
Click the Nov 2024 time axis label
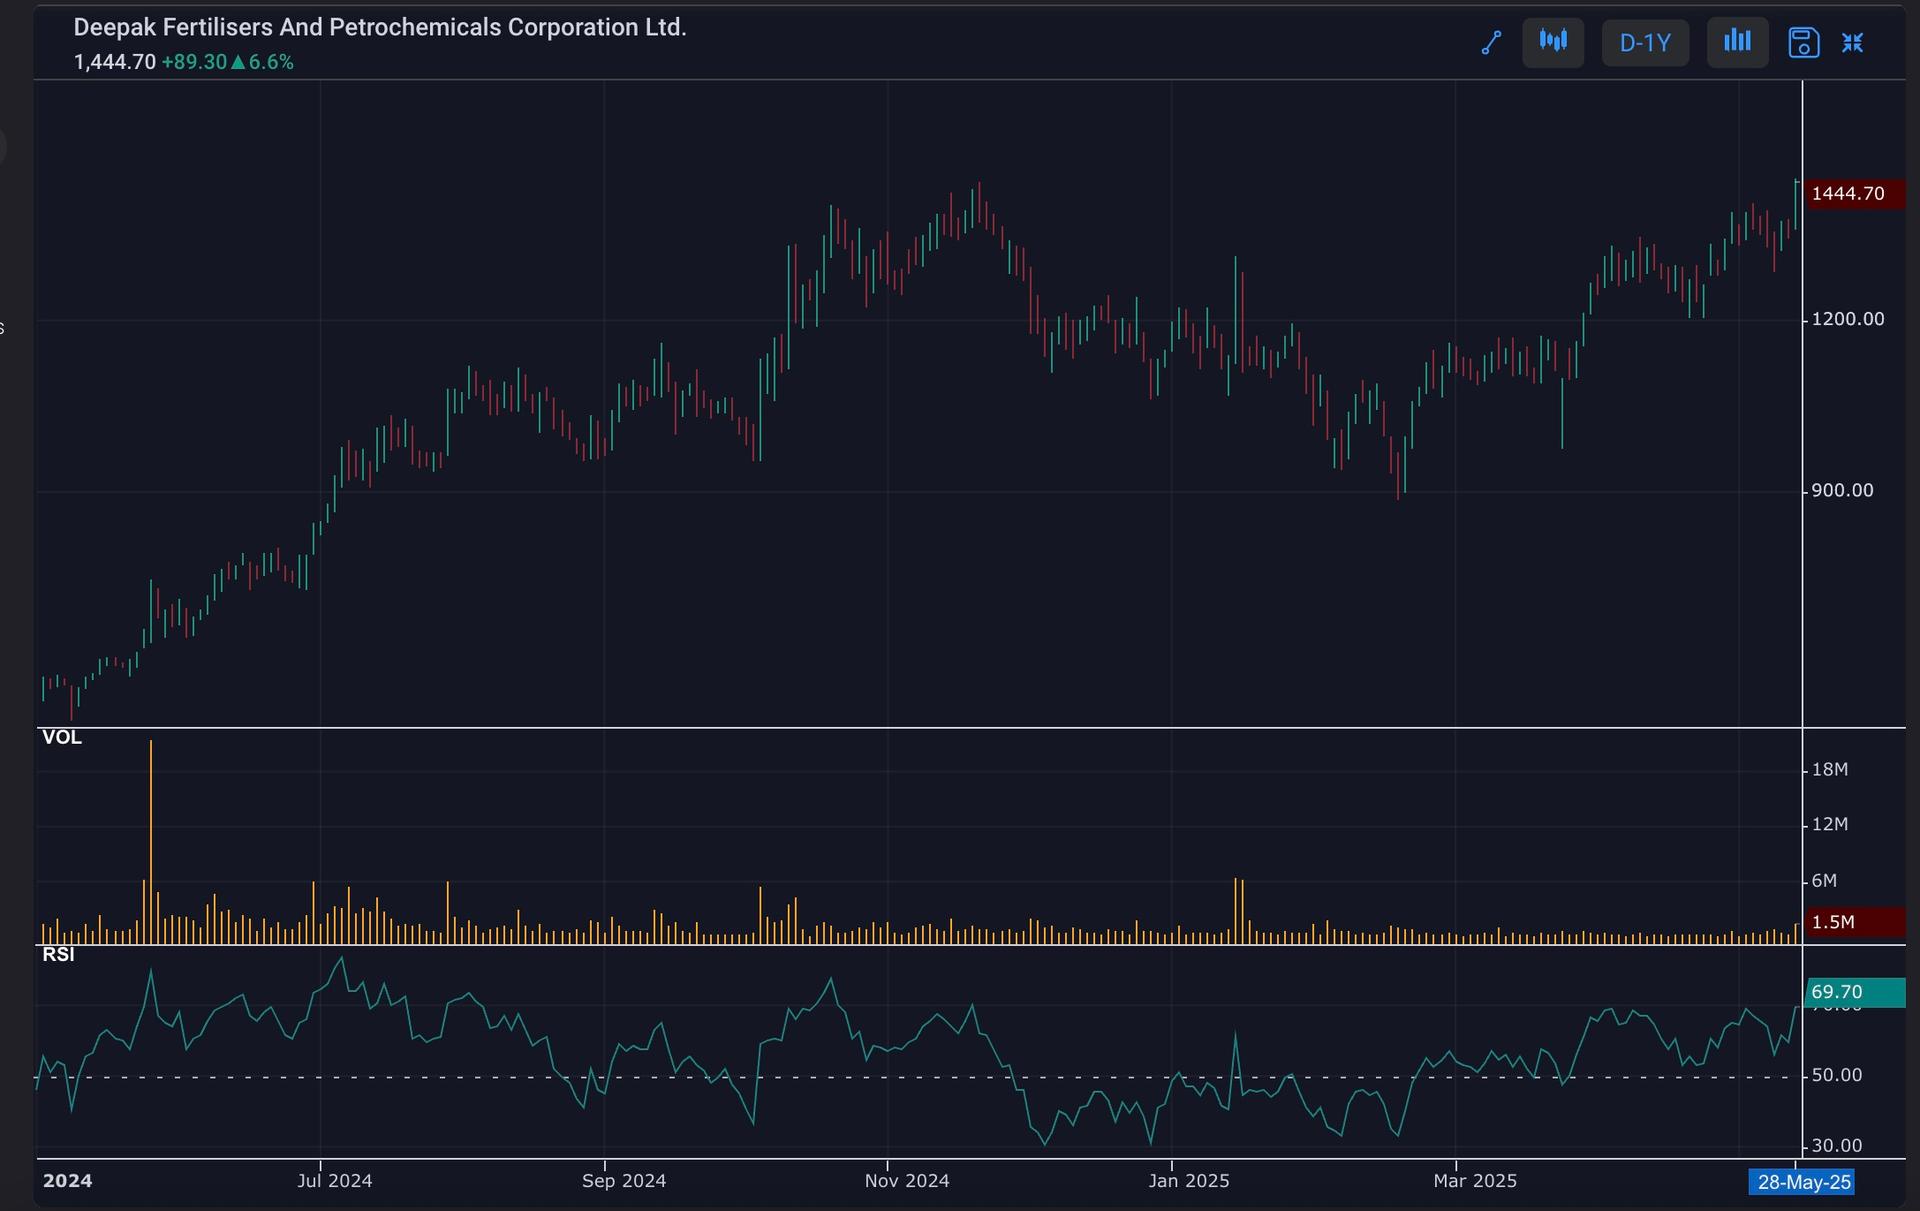click(907, 1181)
